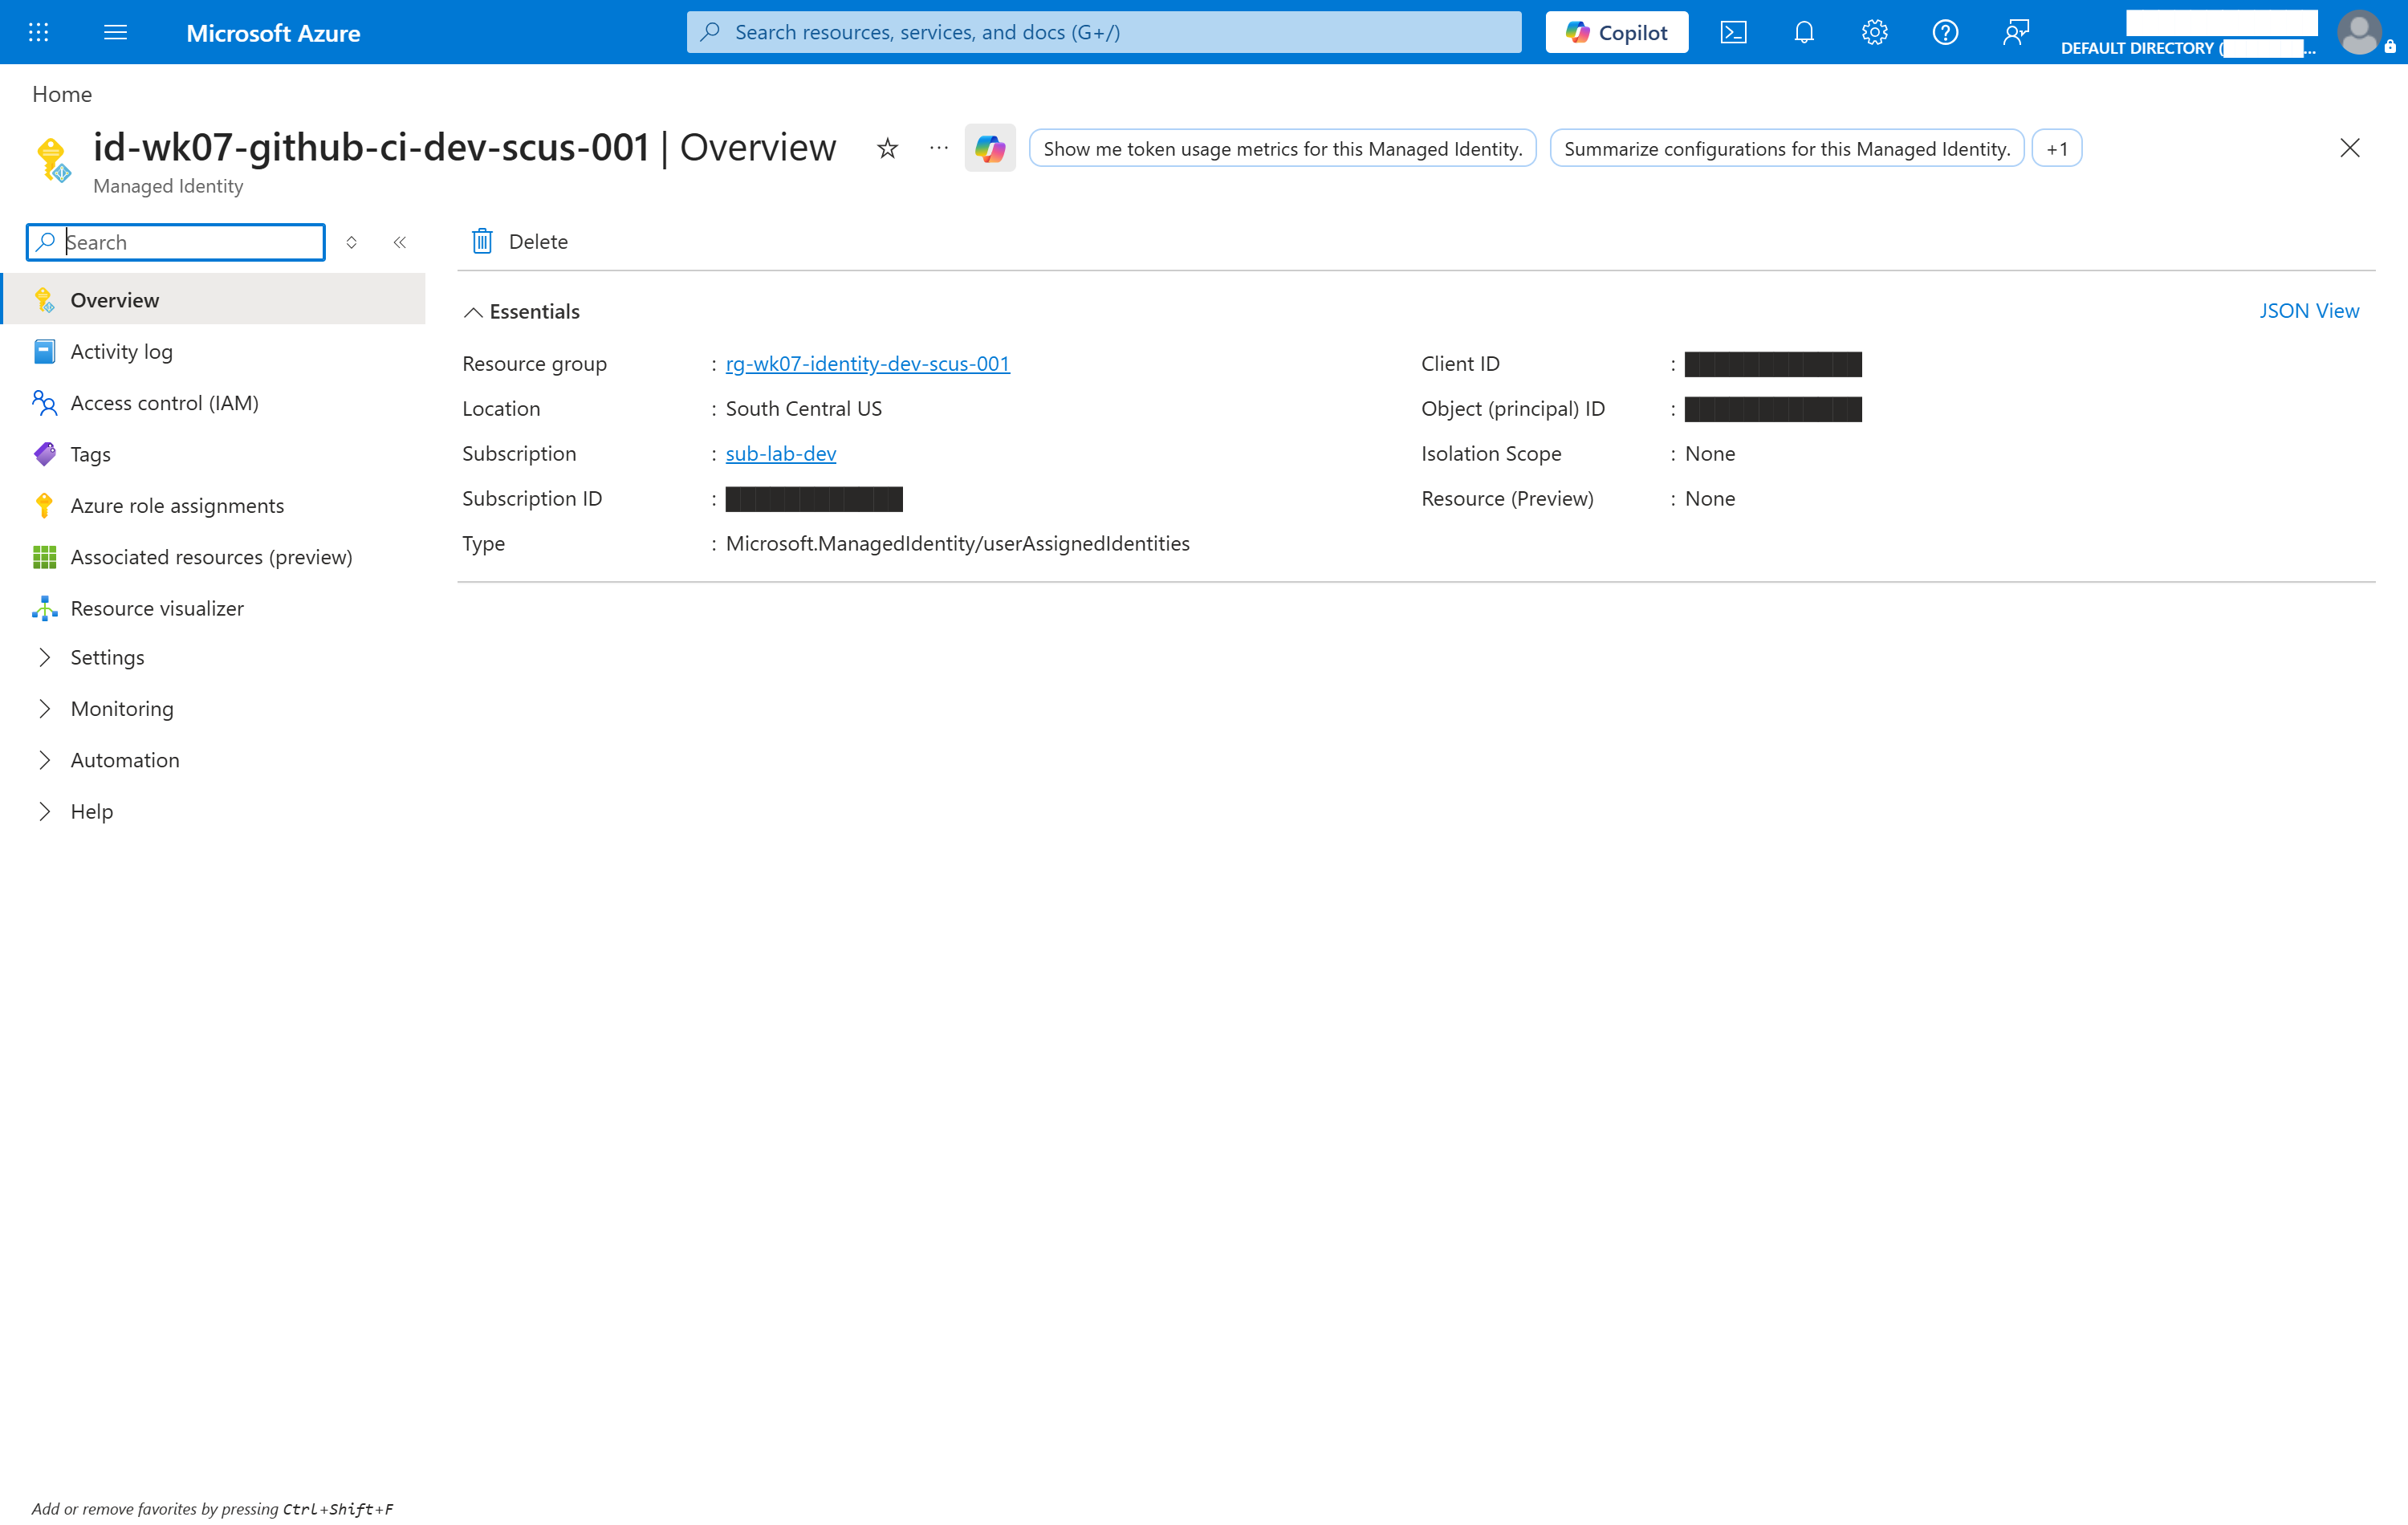Open the rg-wk07-identity-dev-scus-001 resource group link
The height and width of the screenshot is (1525, 2408).
point(867,364)
